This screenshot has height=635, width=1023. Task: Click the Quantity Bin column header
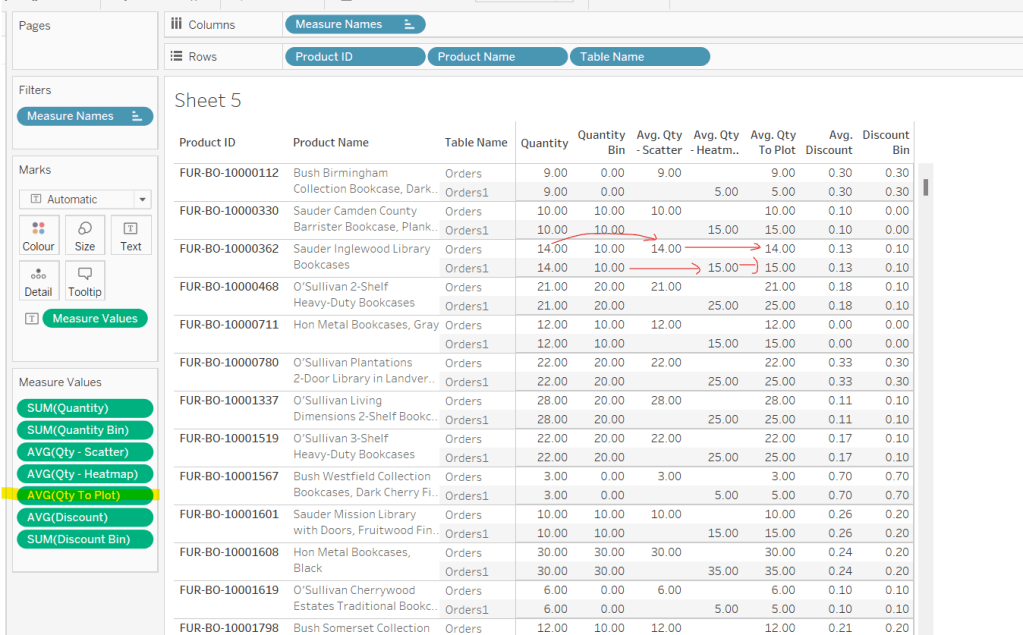(x=601, y=142)
